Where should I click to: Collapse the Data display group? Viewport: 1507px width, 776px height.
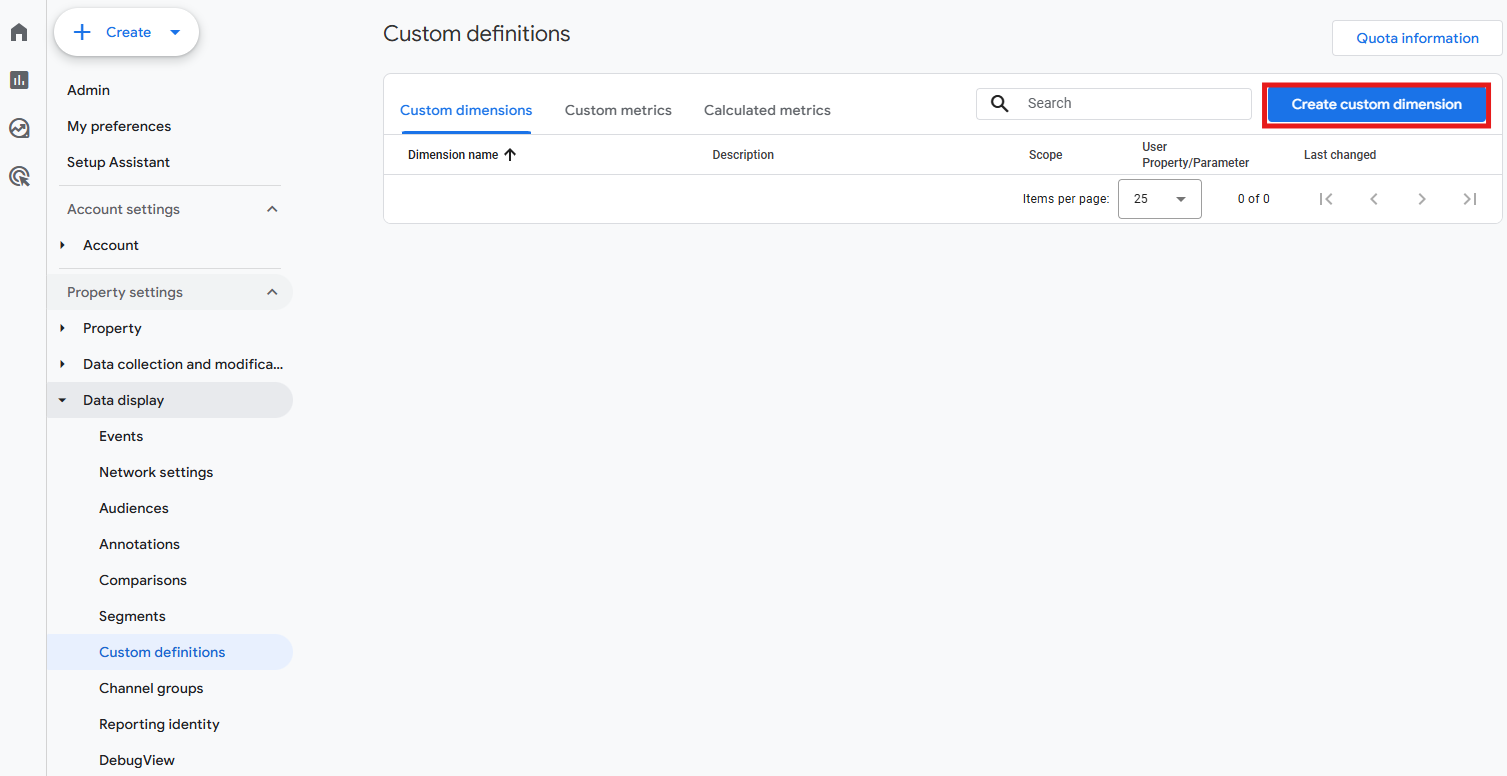[x=63, y=400]
